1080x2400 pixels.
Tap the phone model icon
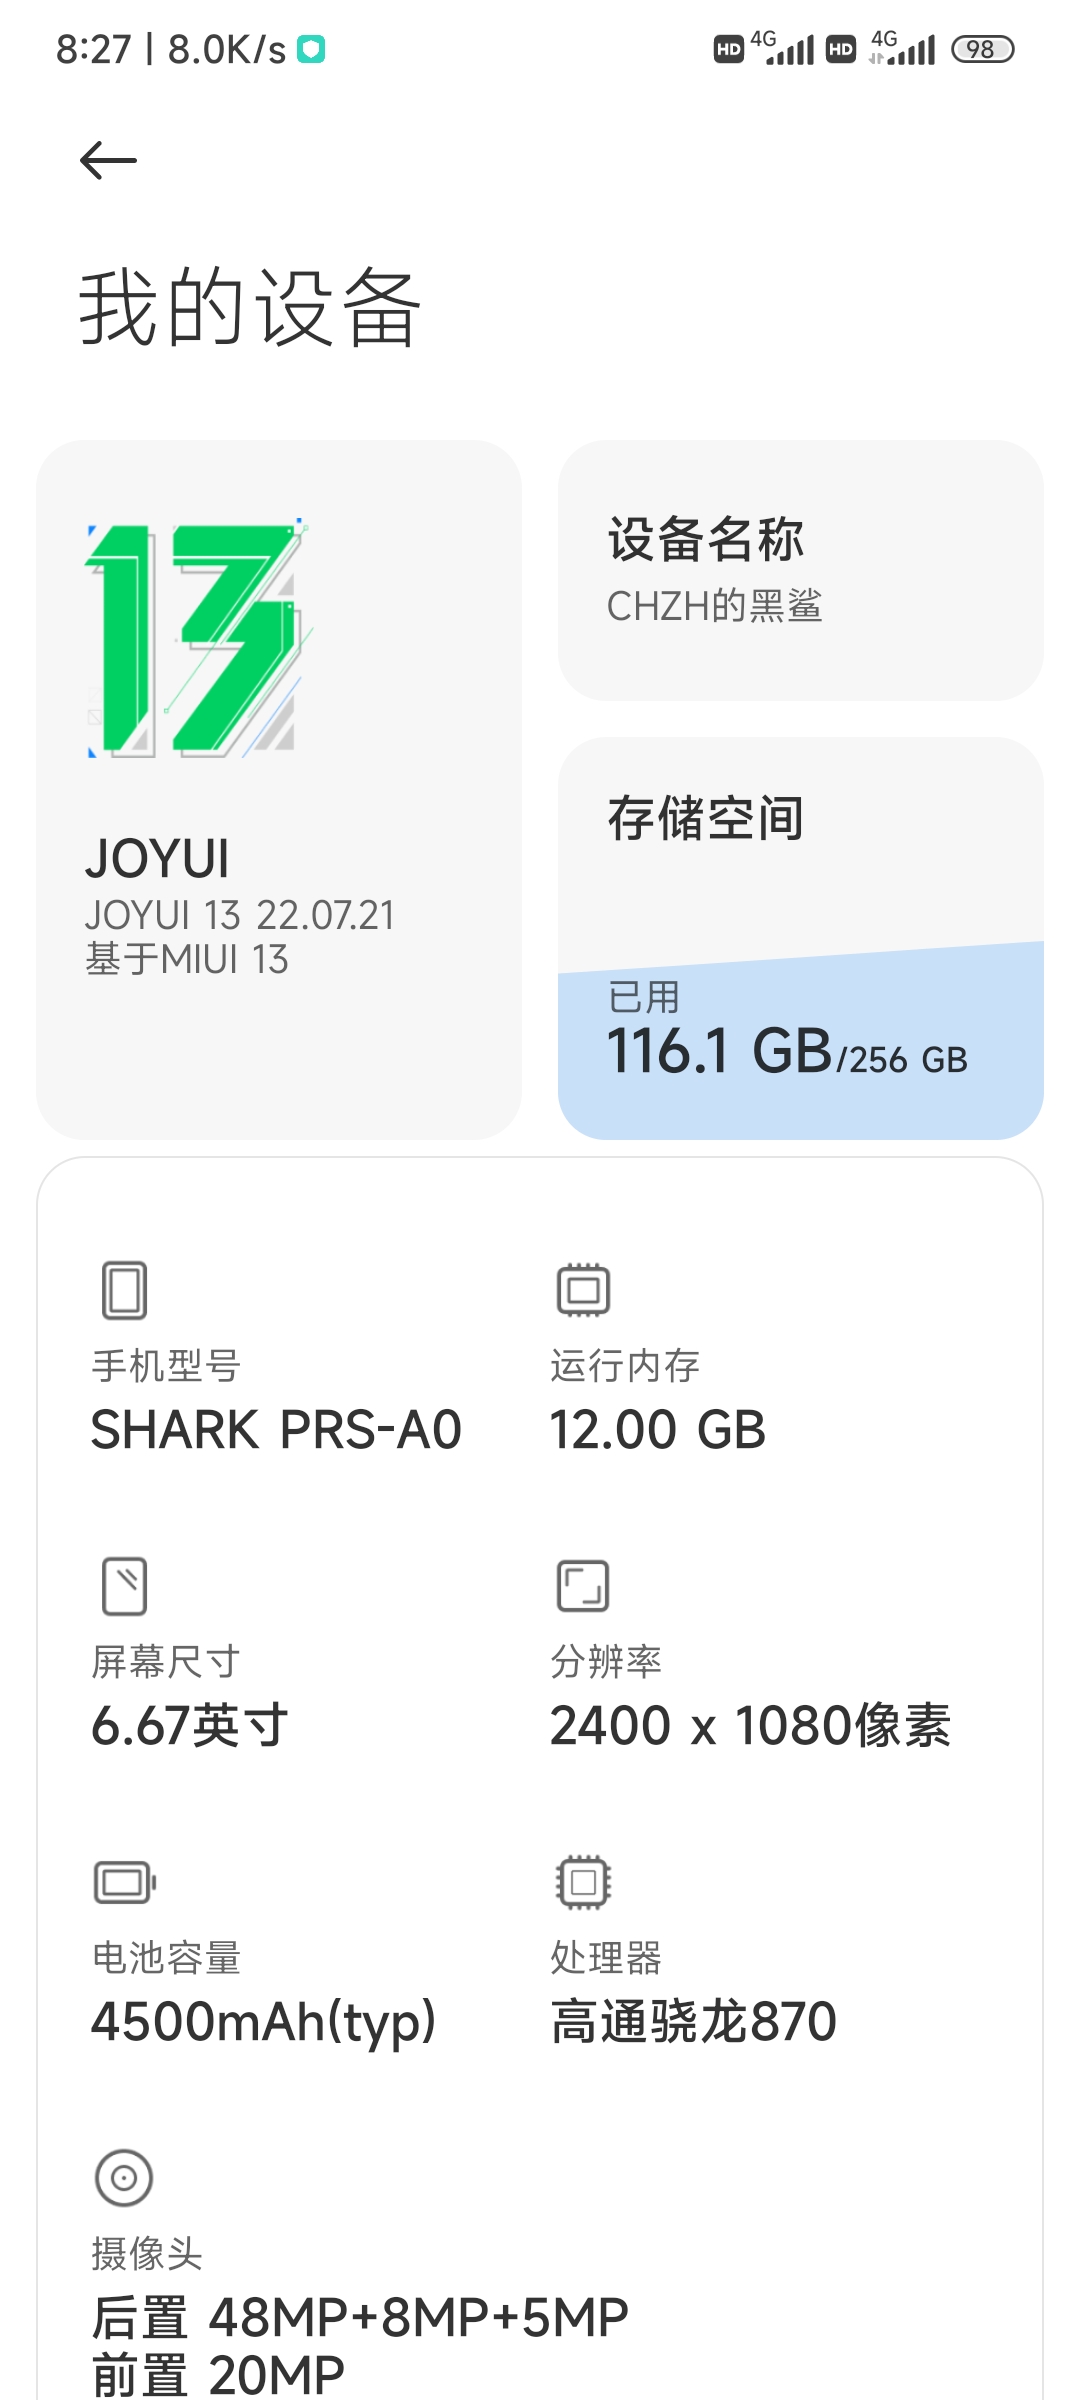125,1290
